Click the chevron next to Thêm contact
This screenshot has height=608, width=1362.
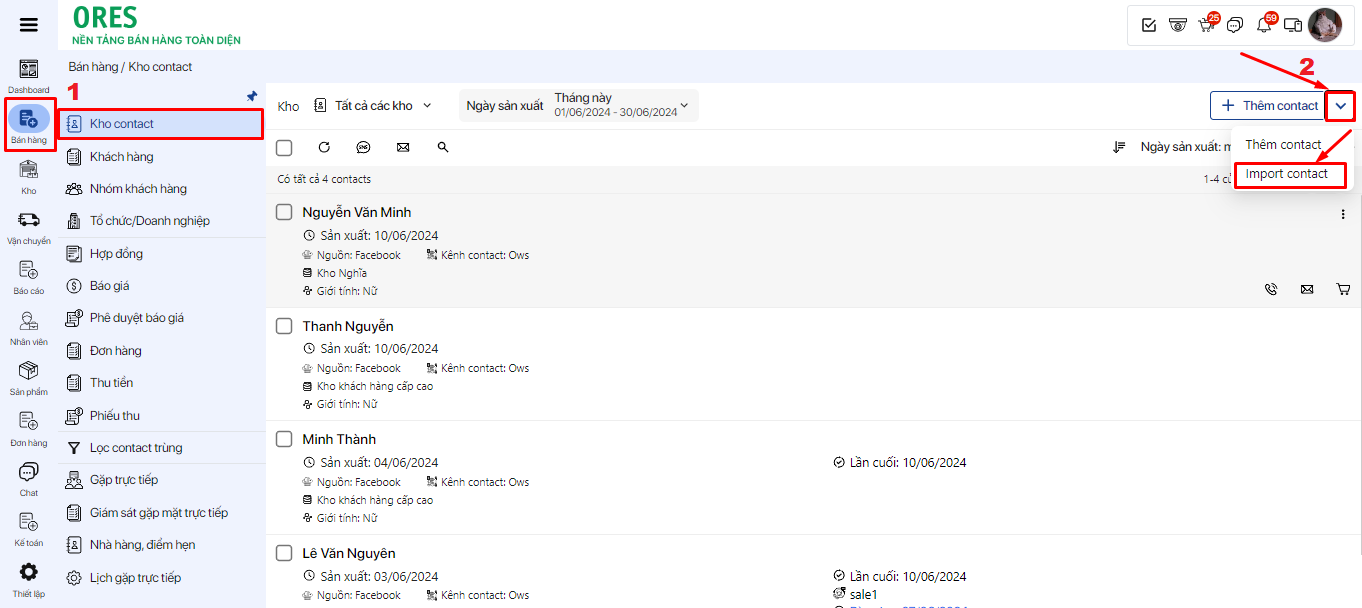[x=1342, y=105]
